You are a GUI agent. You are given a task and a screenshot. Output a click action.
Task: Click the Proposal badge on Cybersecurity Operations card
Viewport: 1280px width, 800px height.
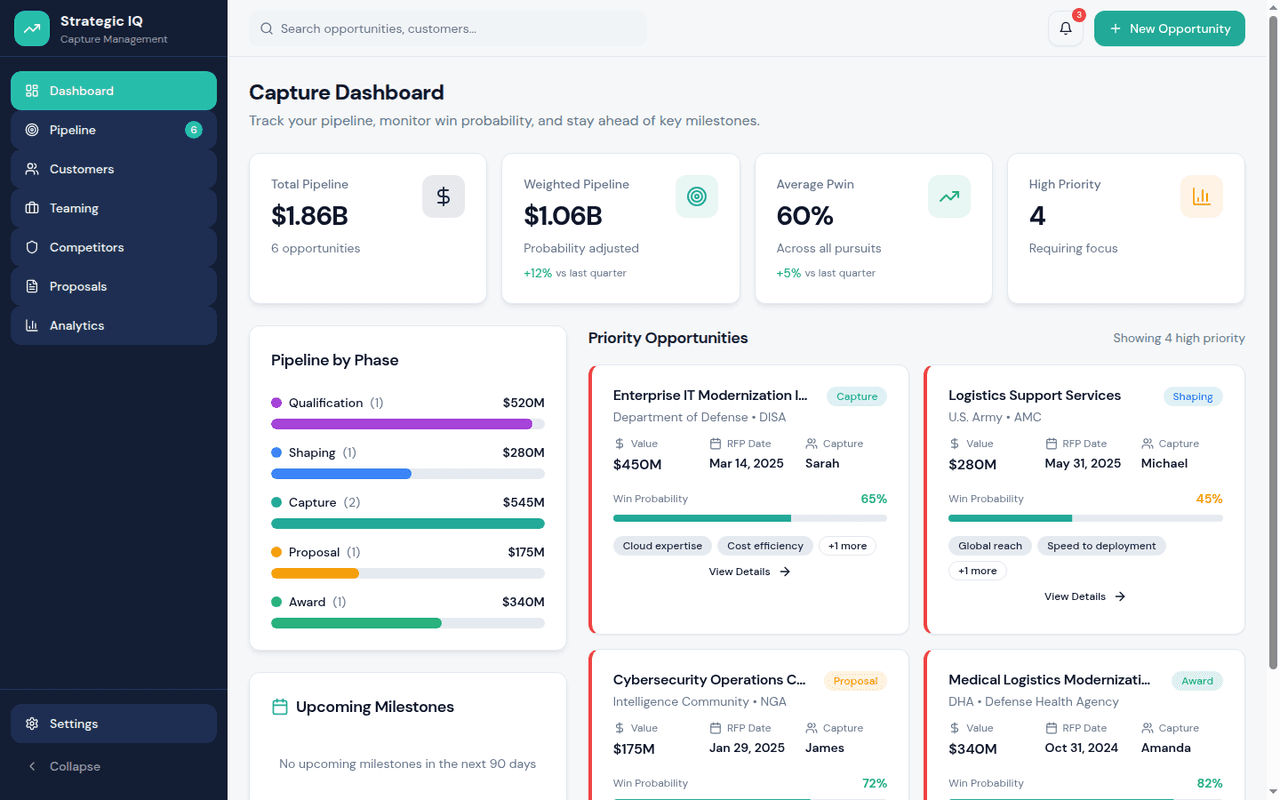pyautogui.click(x=855, y=681)
